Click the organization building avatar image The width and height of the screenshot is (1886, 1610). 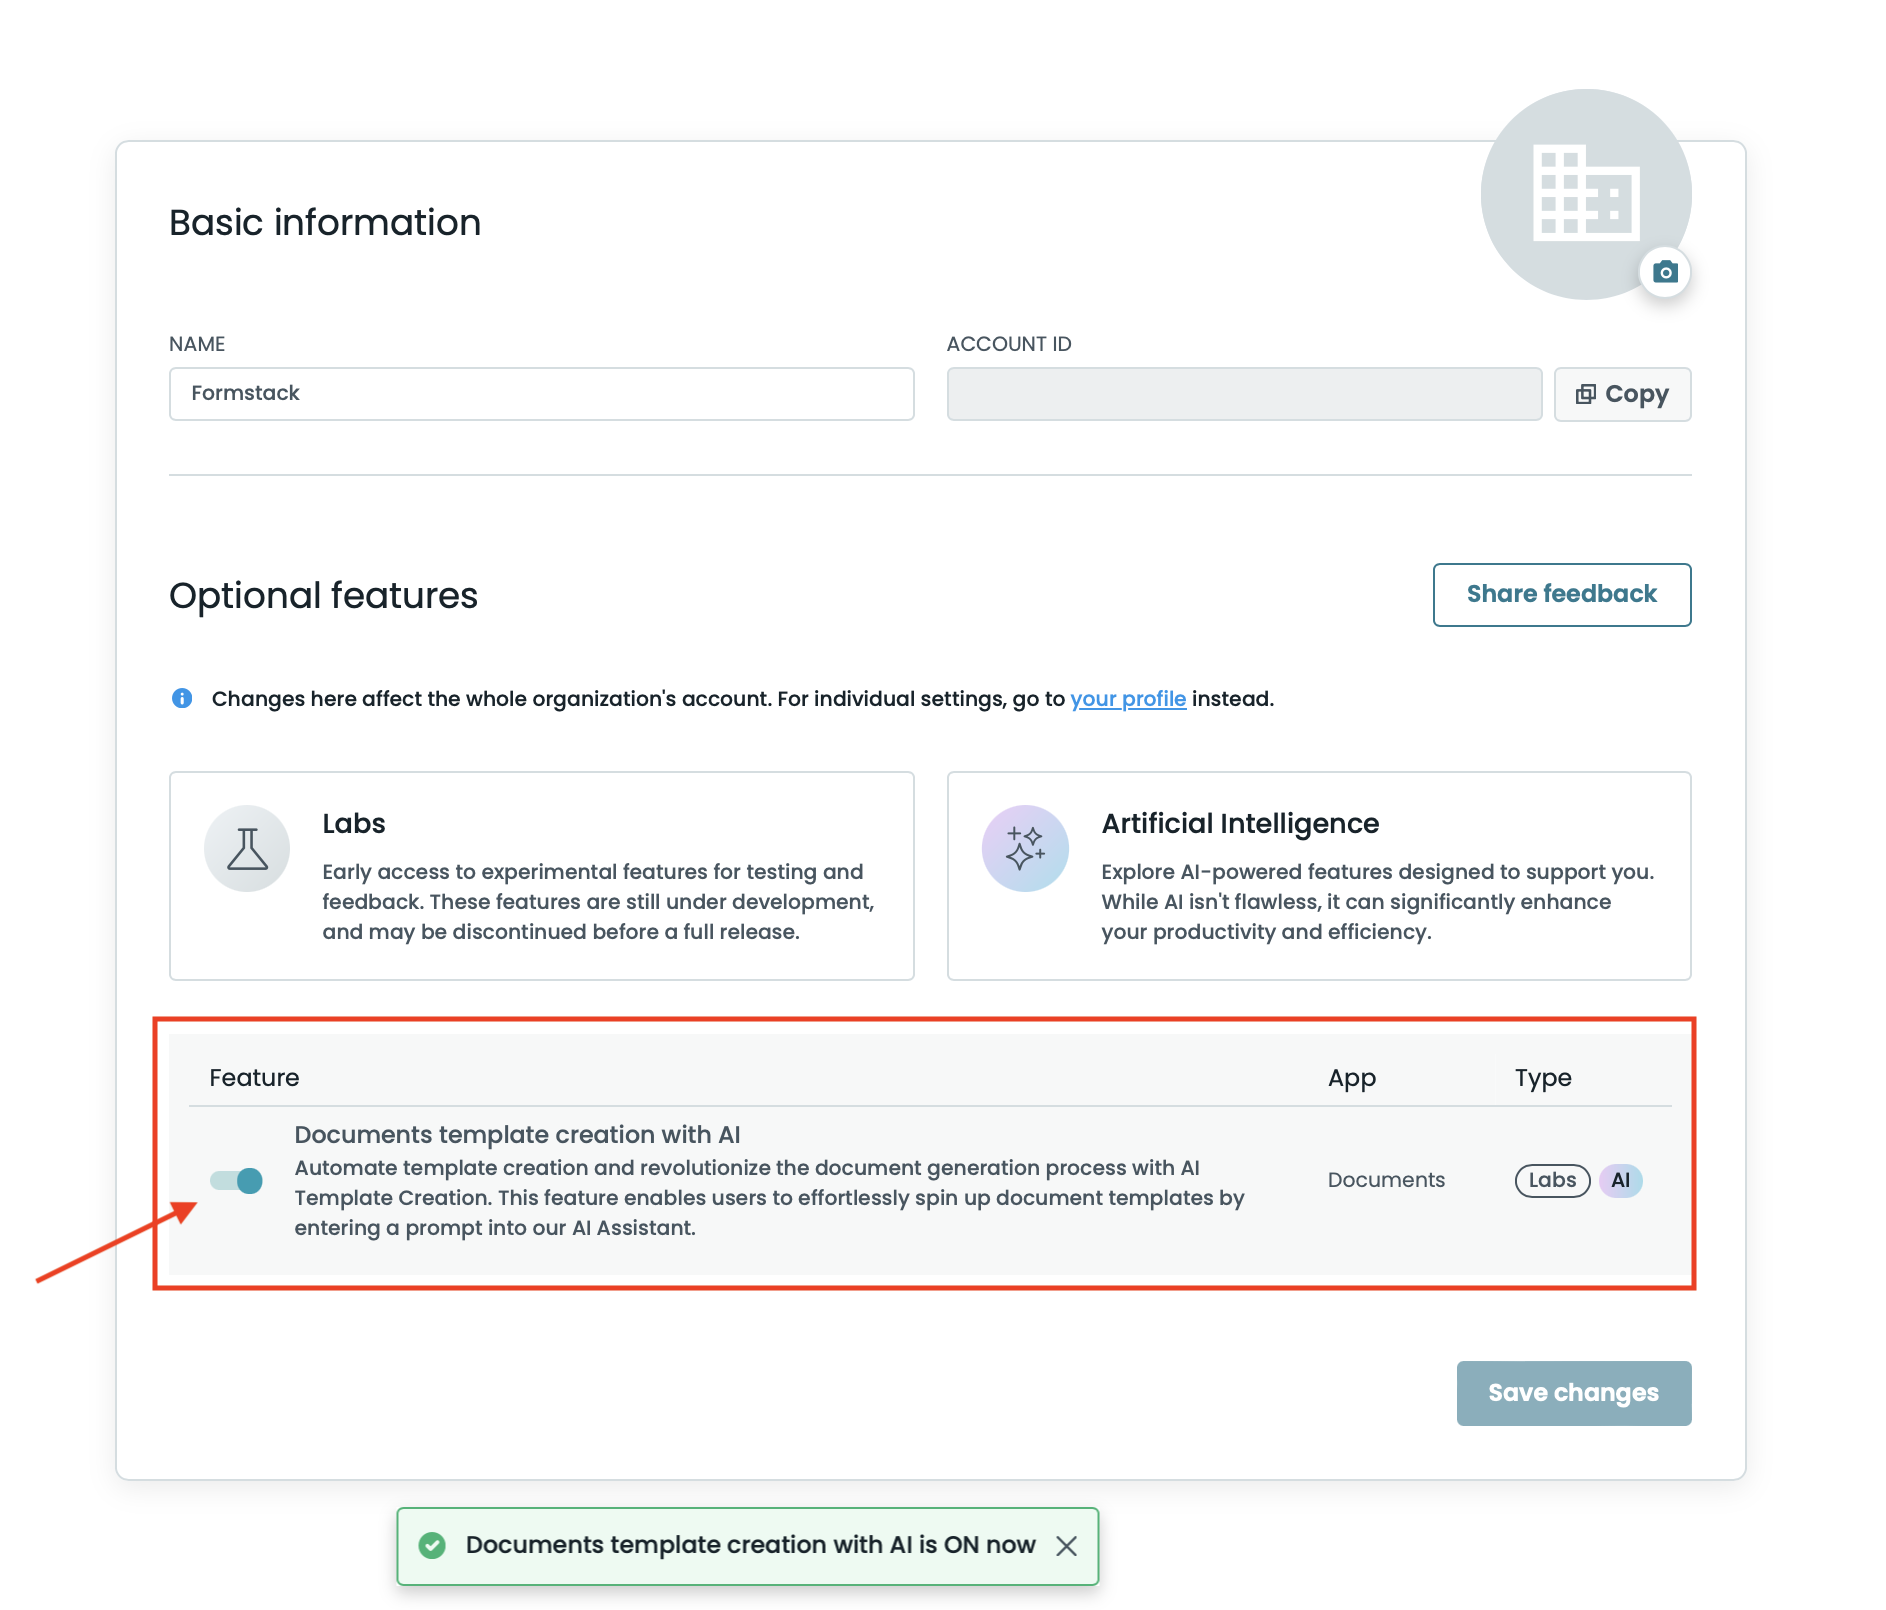coord(1585,194)
